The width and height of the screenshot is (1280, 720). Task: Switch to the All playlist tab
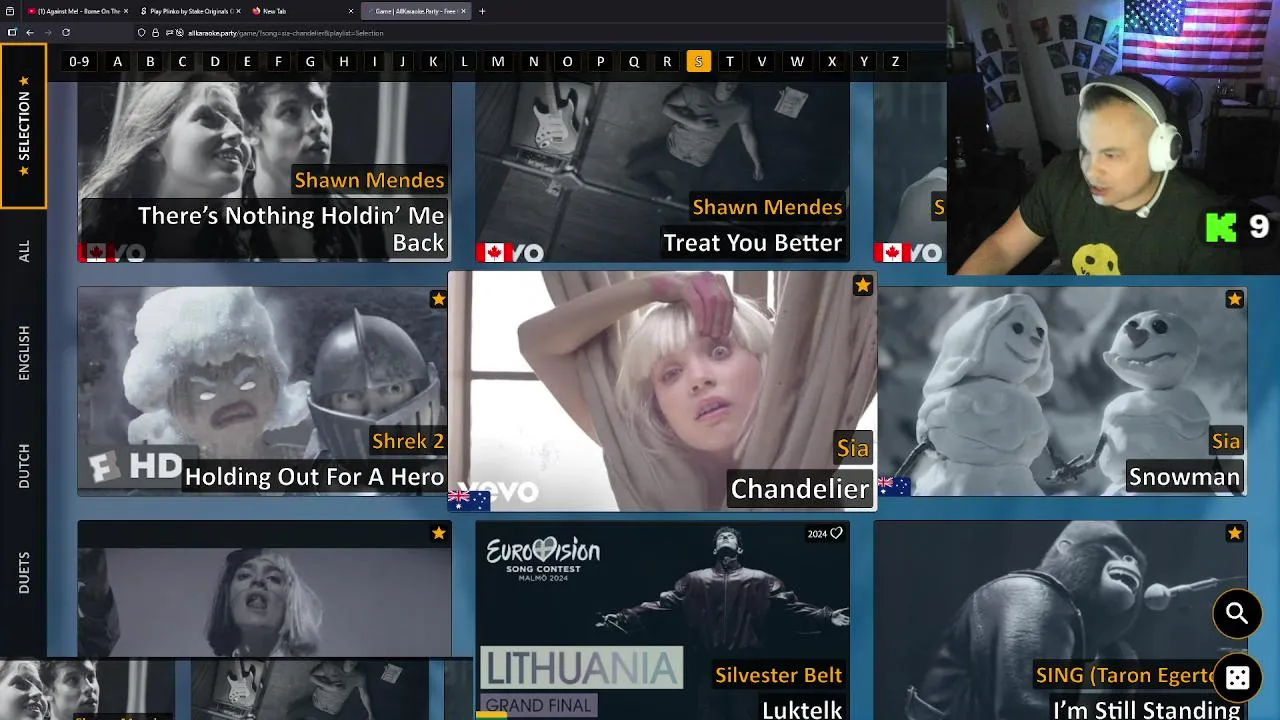coord(23,251)
